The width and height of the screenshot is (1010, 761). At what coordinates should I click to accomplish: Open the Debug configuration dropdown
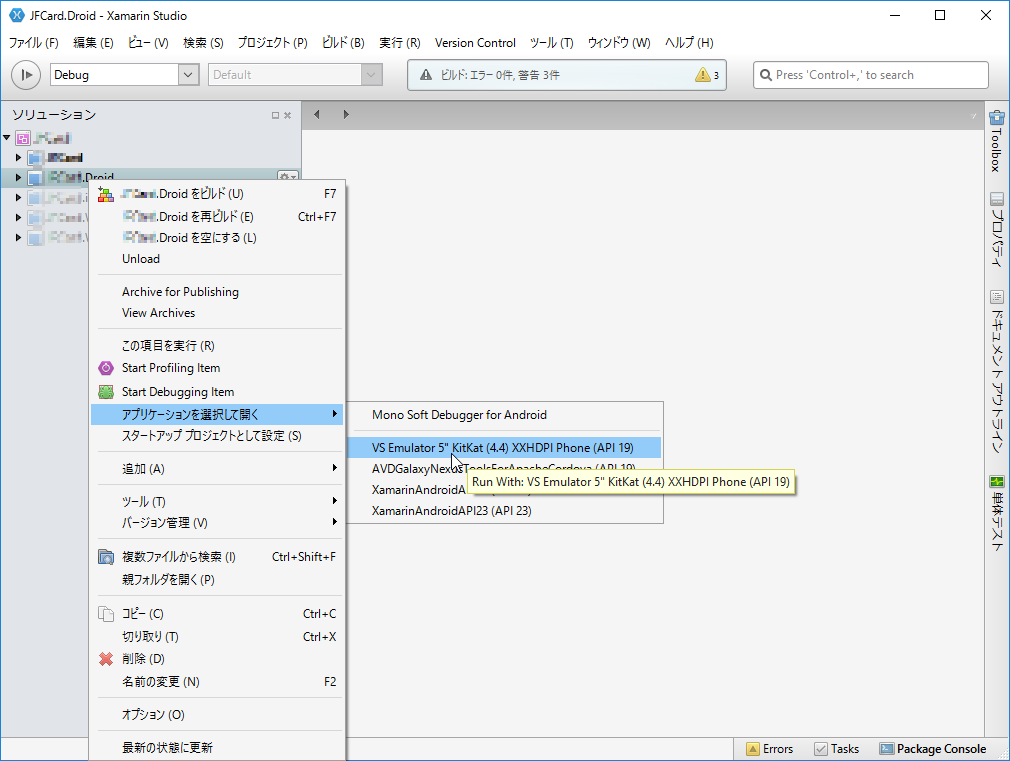124,75
